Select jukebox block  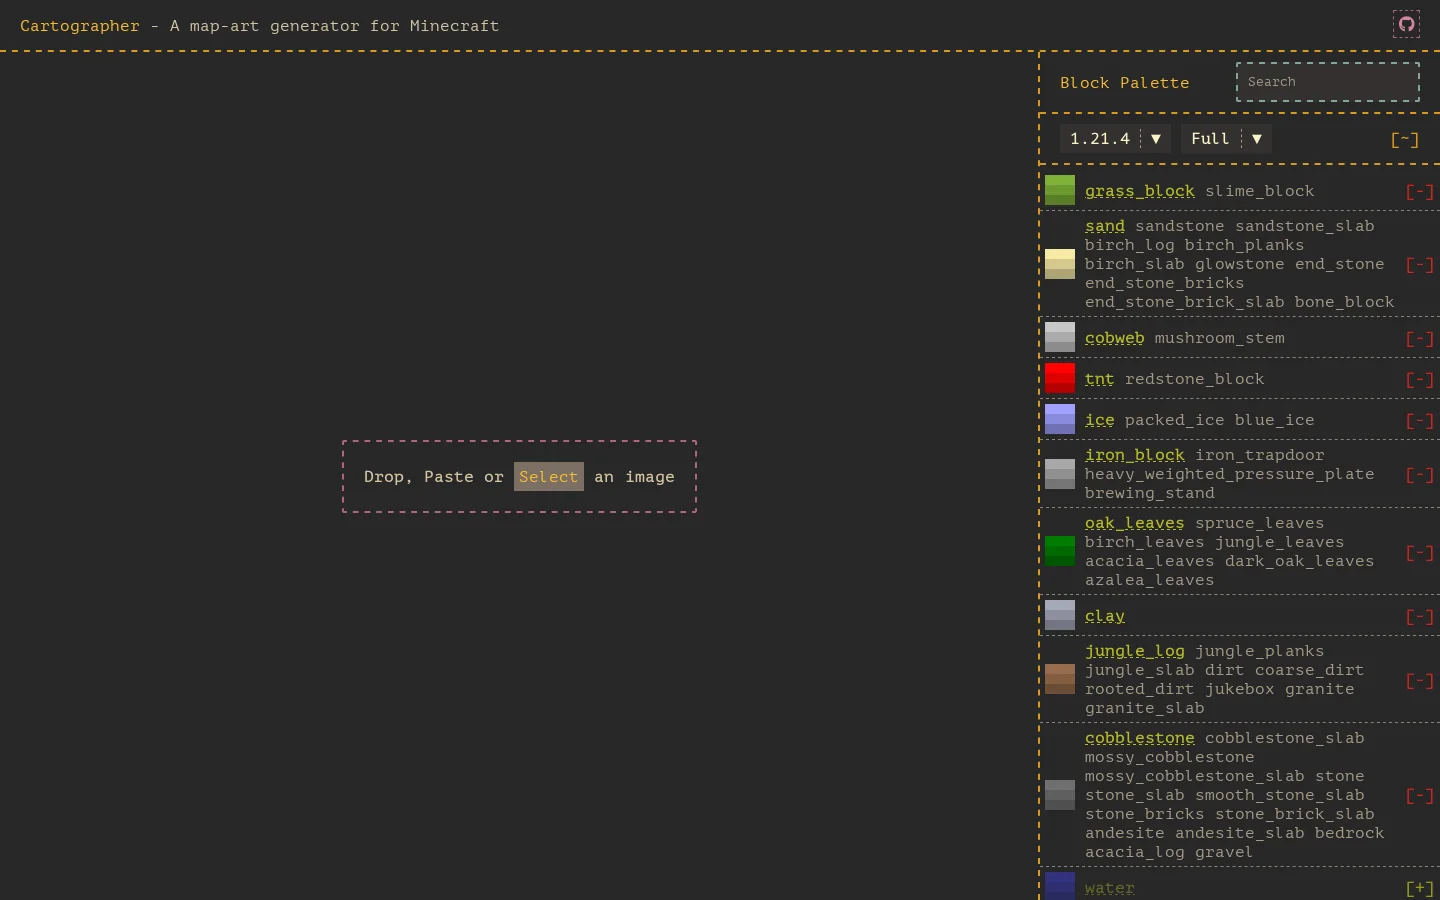(x=1240, y=689)
